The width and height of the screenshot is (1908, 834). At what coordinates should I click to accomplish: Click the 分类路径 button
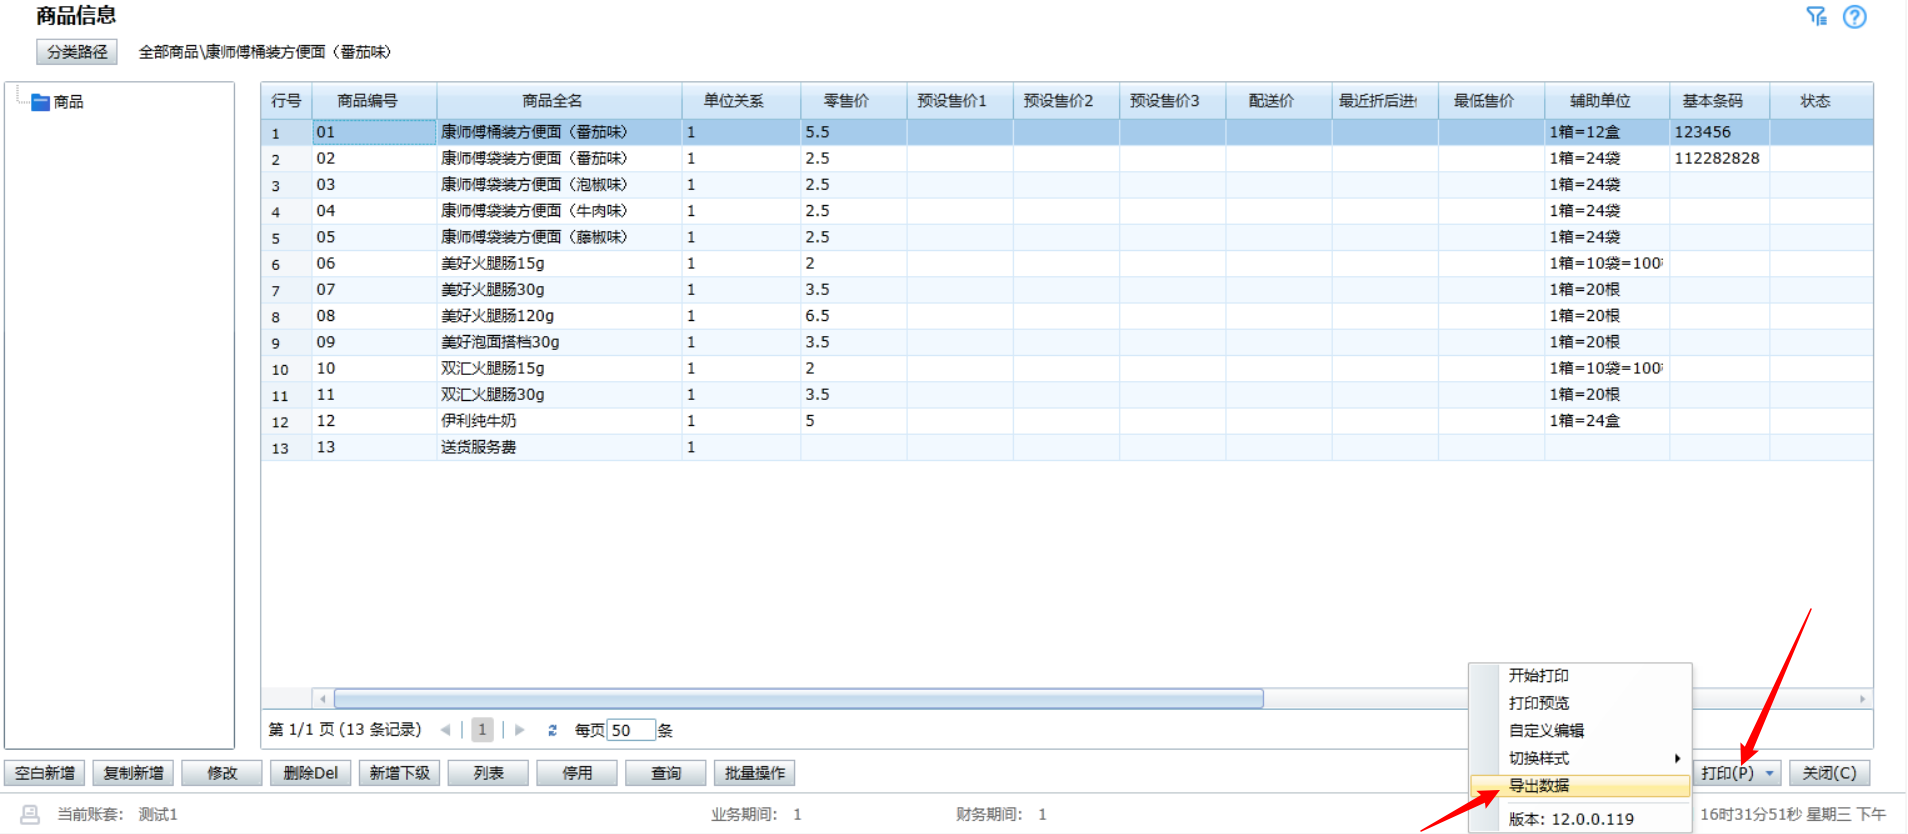click(x=77, y=52)
